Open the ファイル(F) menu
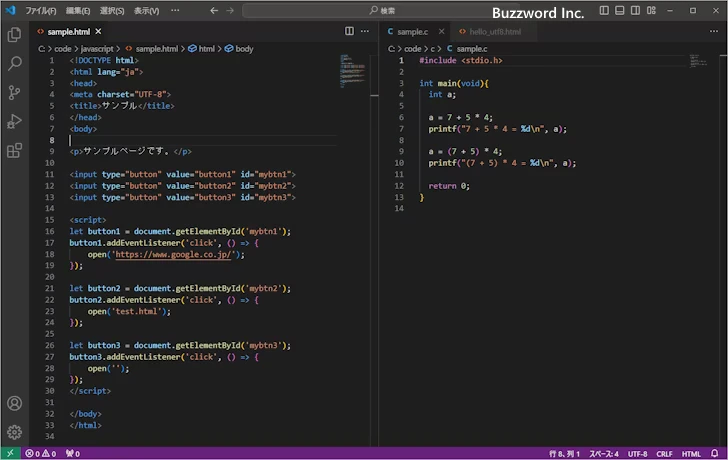Image resolution: width=728 pixels, height=460 pixels. 40,10
